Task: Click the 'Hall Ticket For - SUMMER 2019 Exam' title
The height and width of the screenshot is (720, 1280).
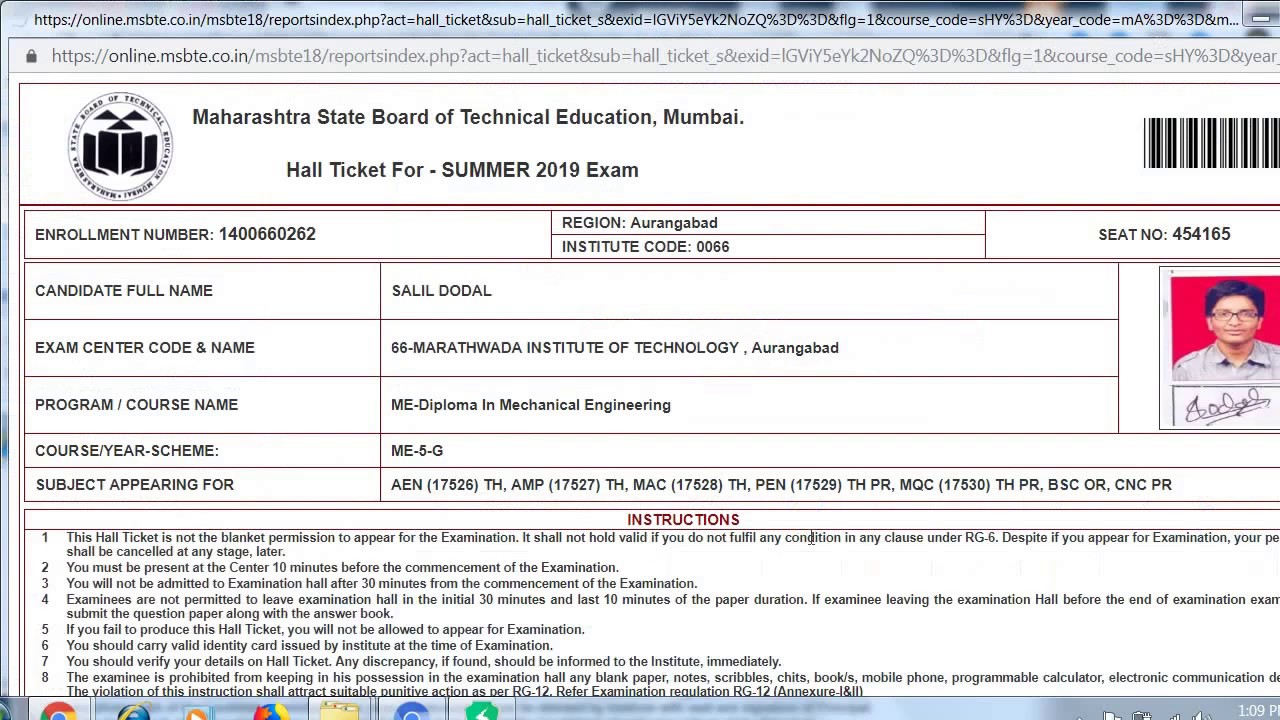Action: [x=462, y=170]
